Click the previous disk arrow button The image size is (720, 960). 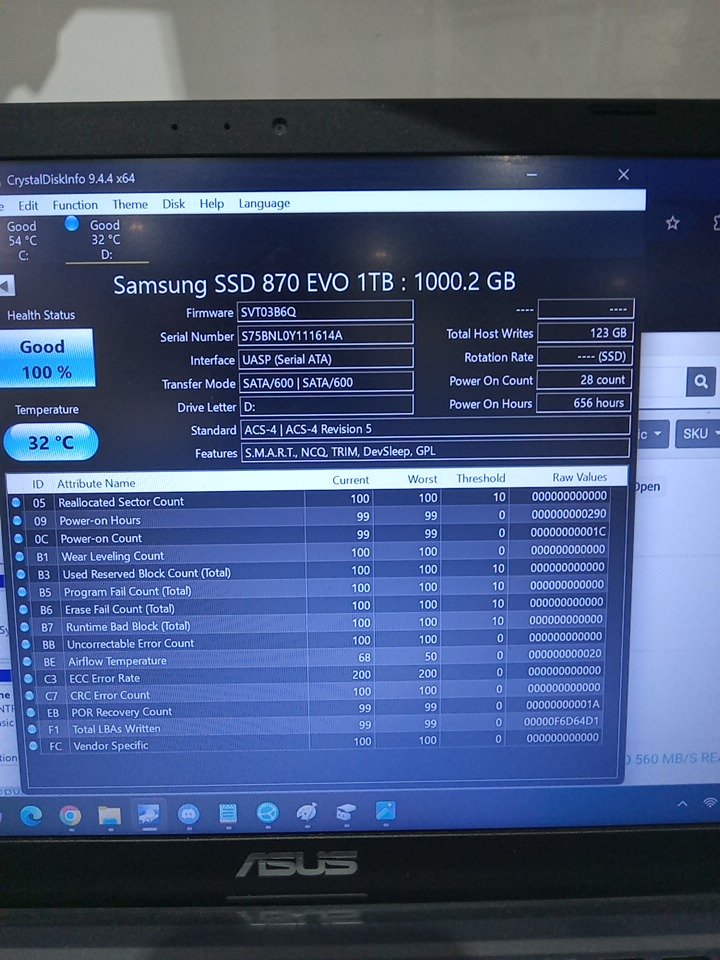pyautogui.click(x=7, y=285)
